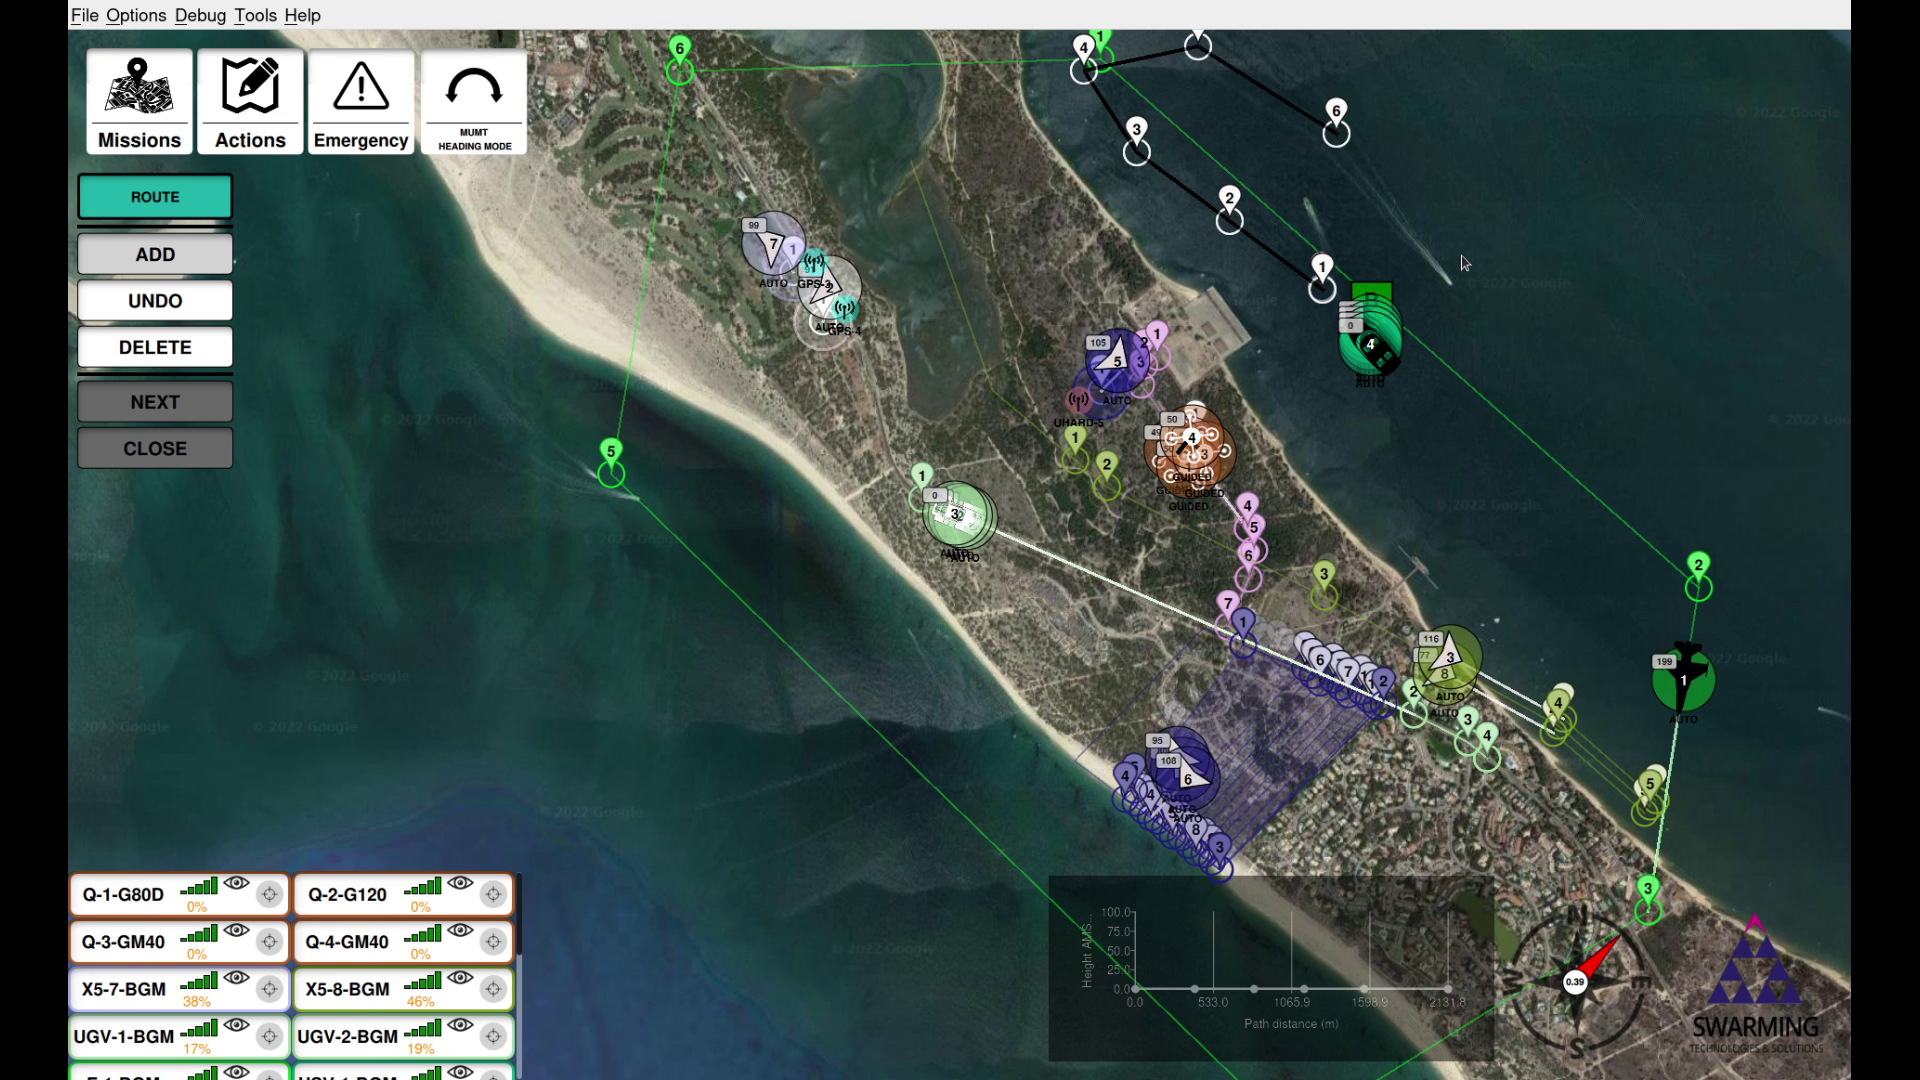
Task: Toggle visibility of Q-3-GM40
Action: pos(236,930)
